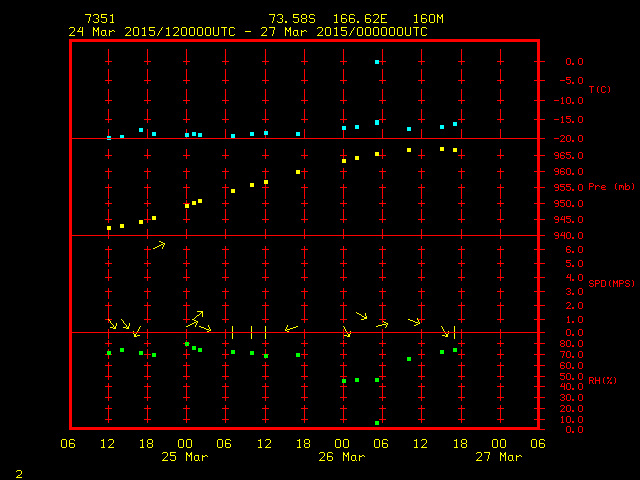This screenshot has height=480, width=640.
Task: Click the start time 24 Mar 2015/120000UTC
Action: tap(151, 31)
